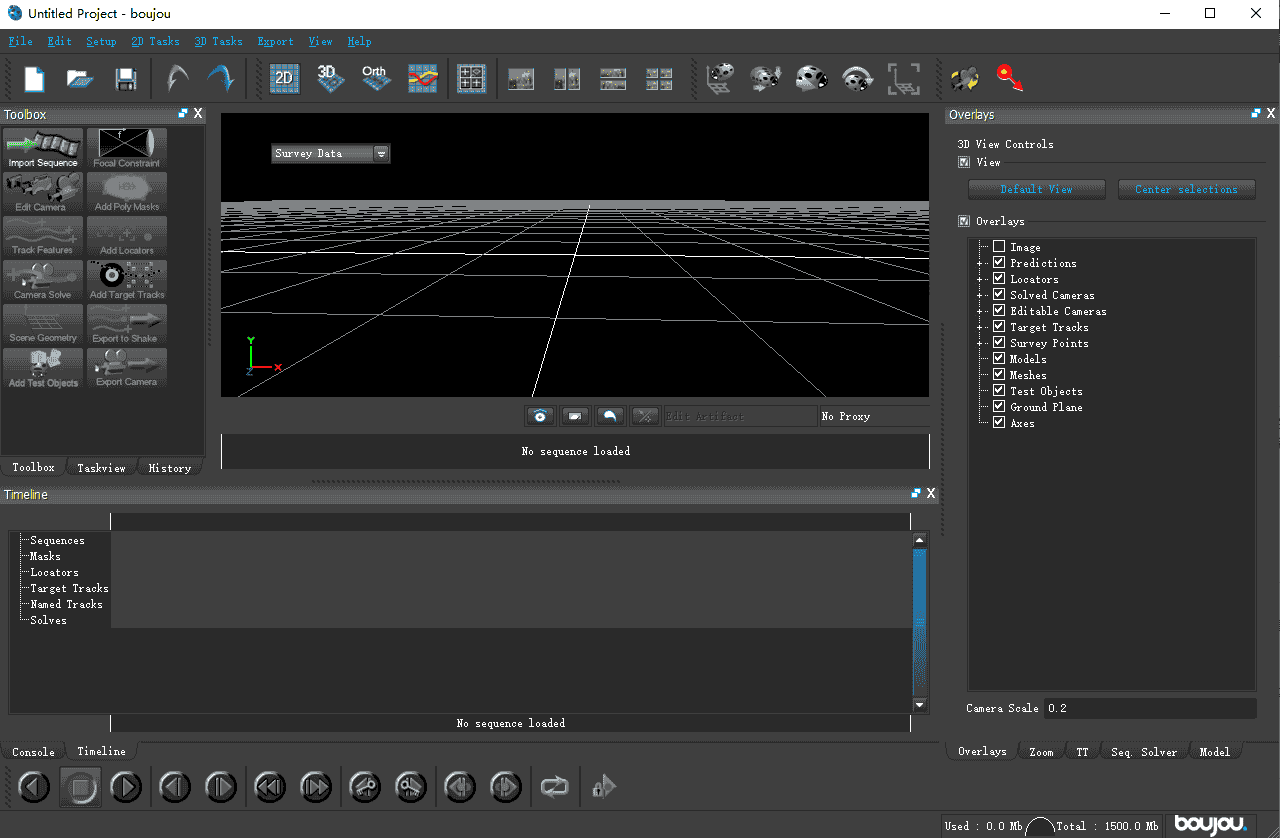The height and width of the screenshot is (838, 1280).
Task: Click the Import Sequence tool
Action: [43, 148]
